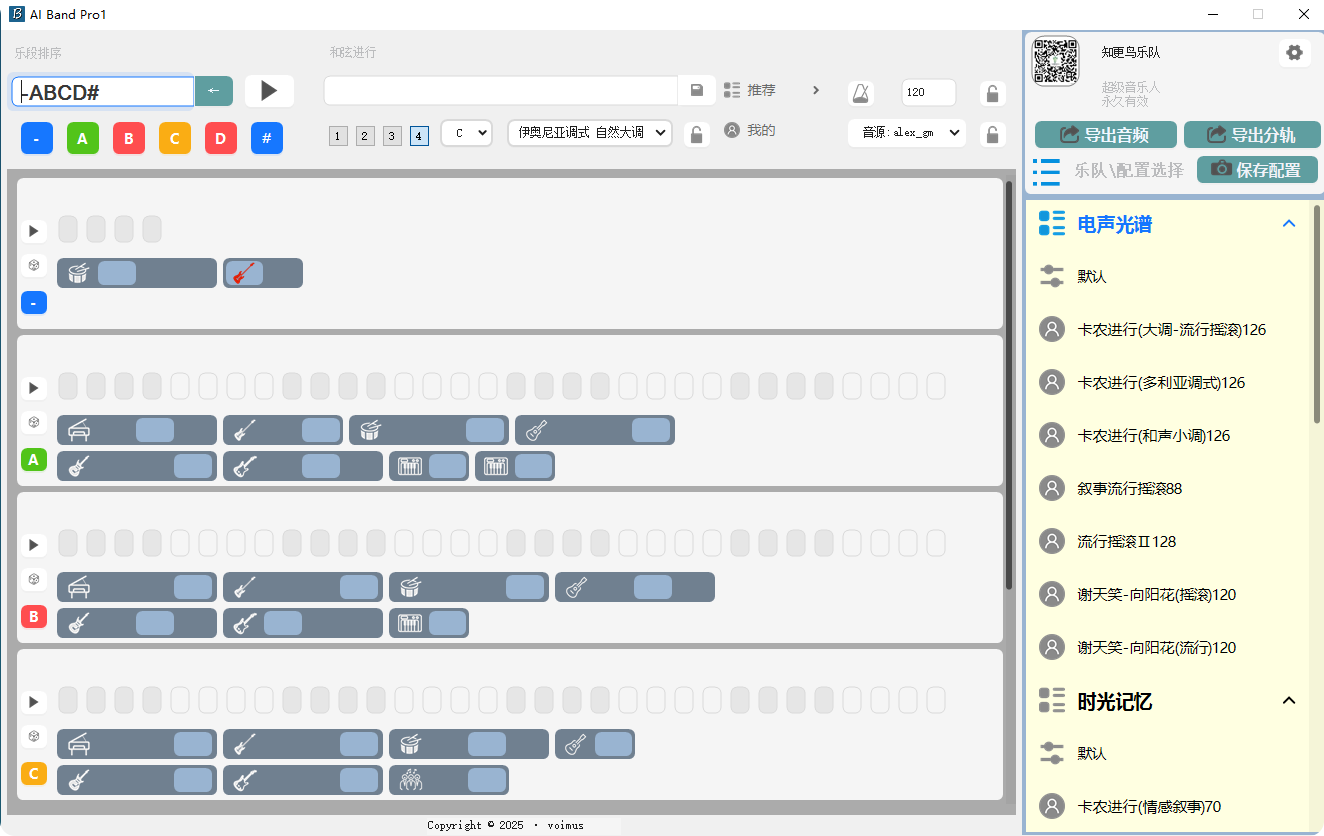Click the metronome icon next to tempo
Image resolution: width=1324 pixels, height=836 pixels.
click(860, 94)
